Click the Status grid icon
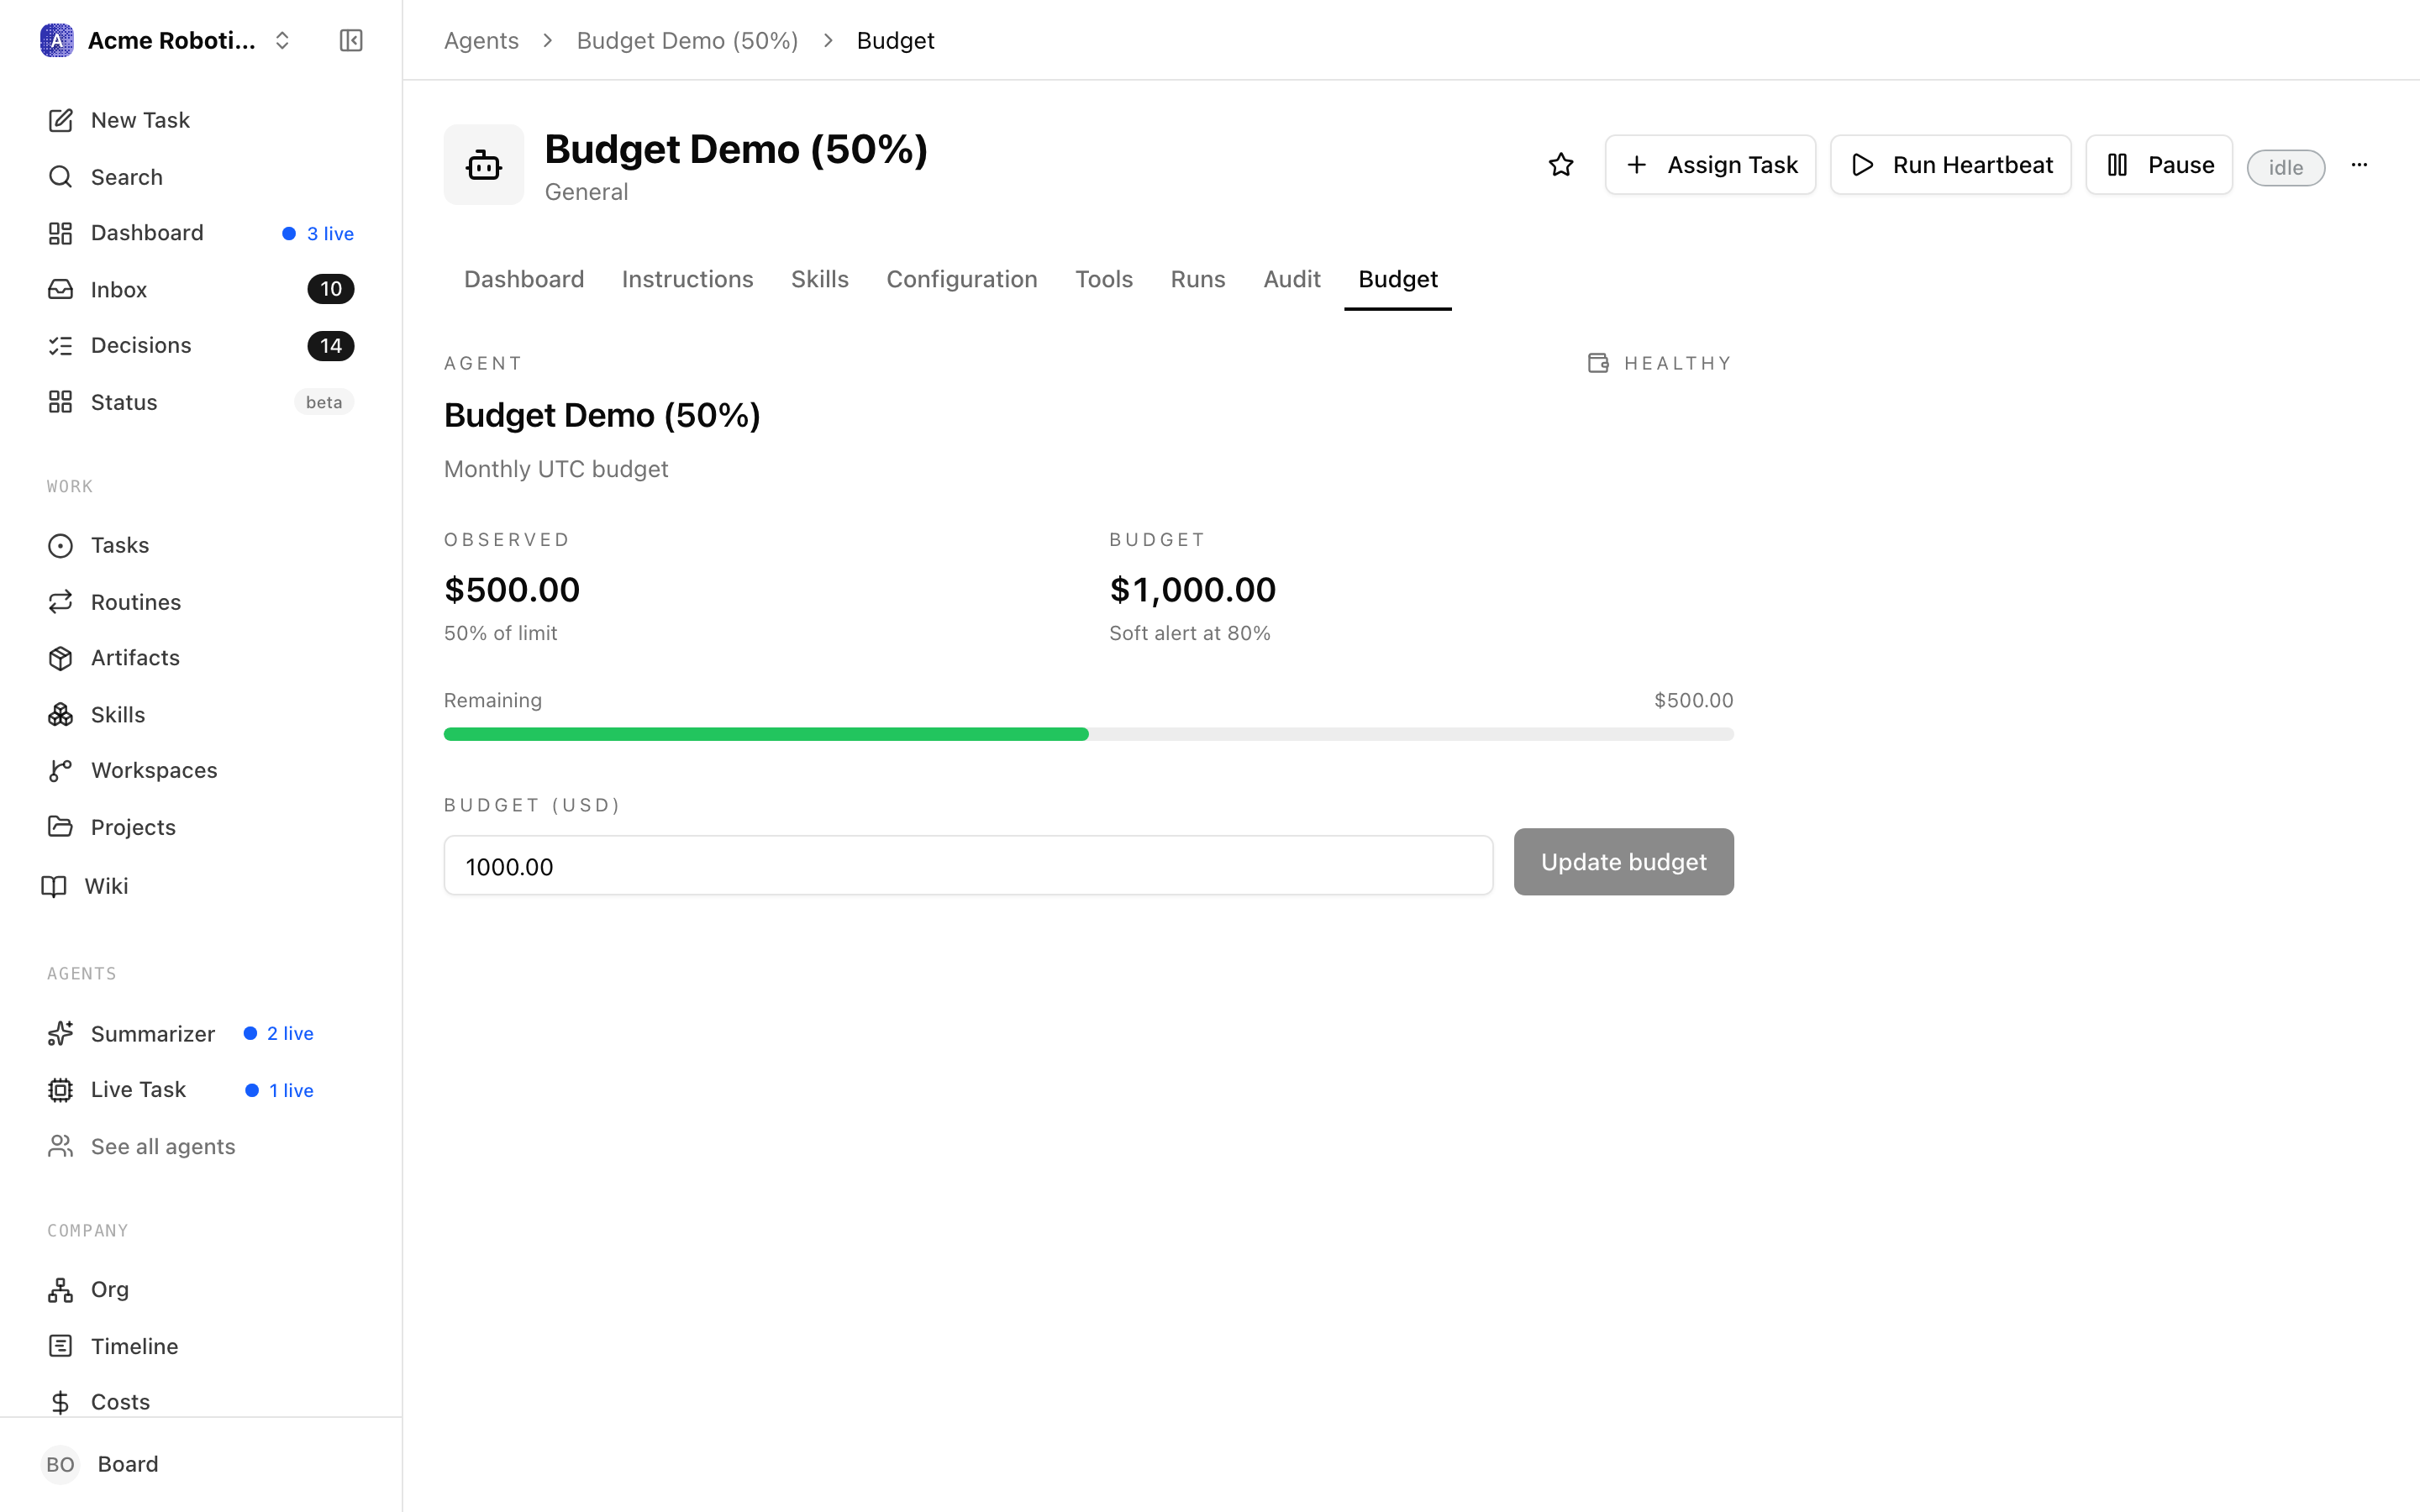Screen dimensions: 2420x1512 (x=61, y=402)
